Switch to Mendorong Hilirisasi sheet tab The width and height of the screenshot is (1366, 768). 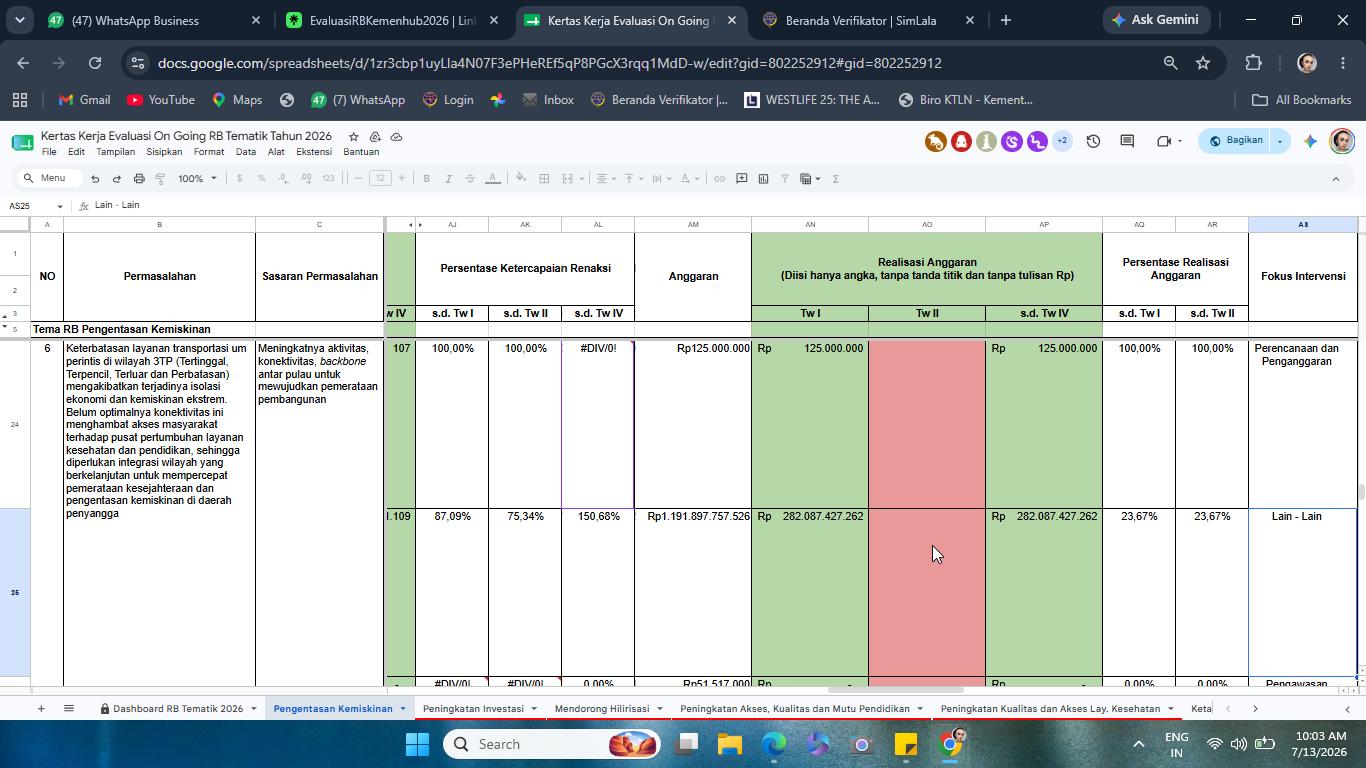(601, 708)
